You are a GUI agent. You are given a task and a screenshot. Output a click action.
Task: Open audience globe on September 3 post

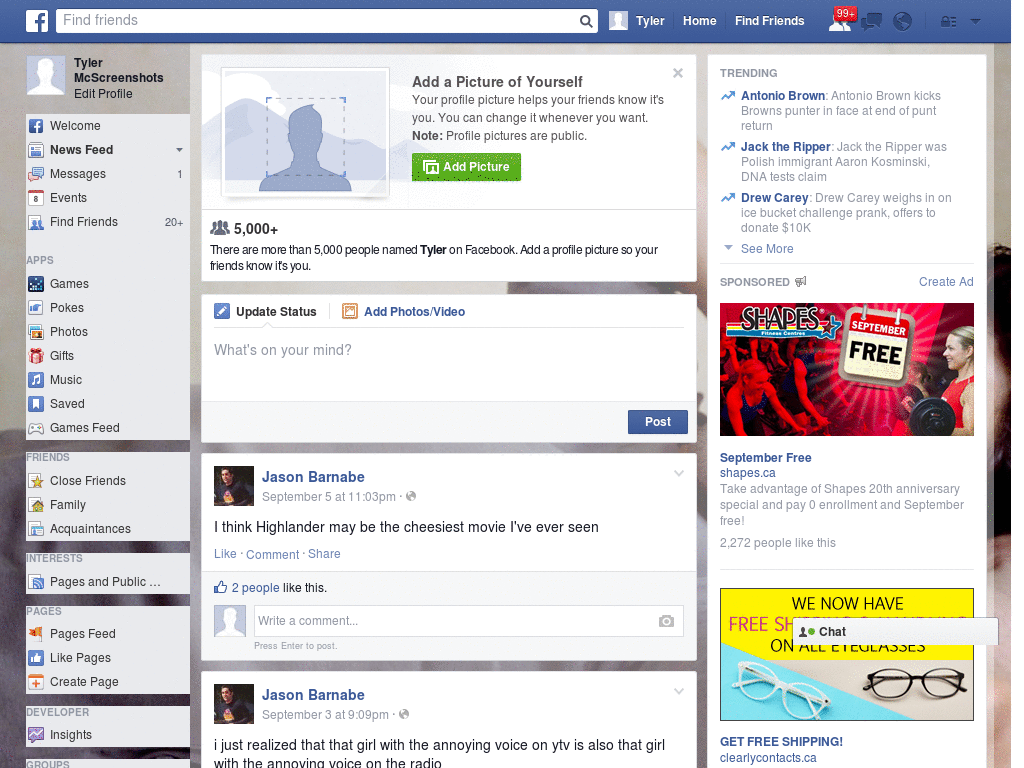click(404, 714)
